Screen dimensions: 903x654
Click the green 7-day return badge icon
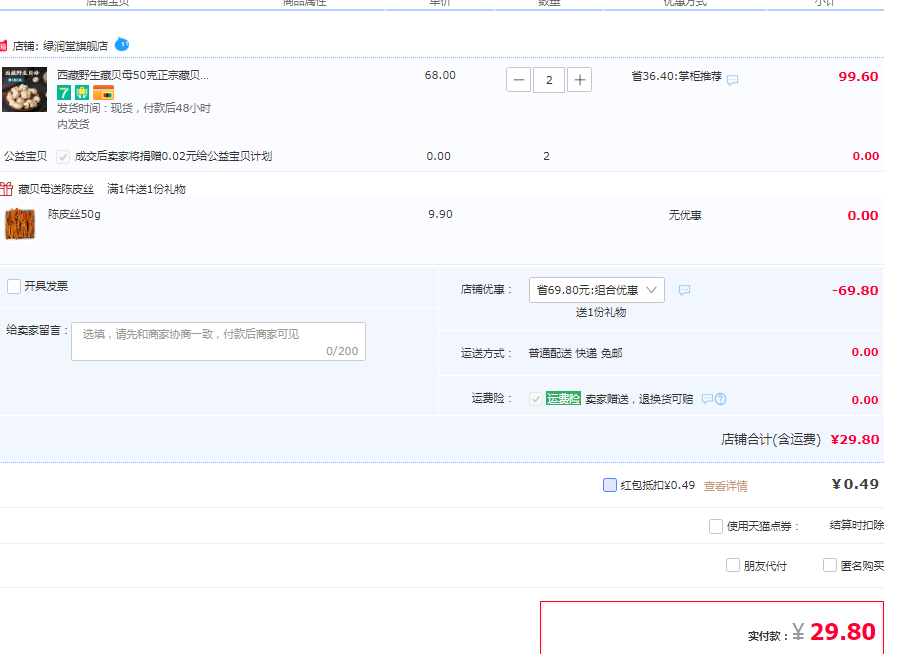[64, 93]
